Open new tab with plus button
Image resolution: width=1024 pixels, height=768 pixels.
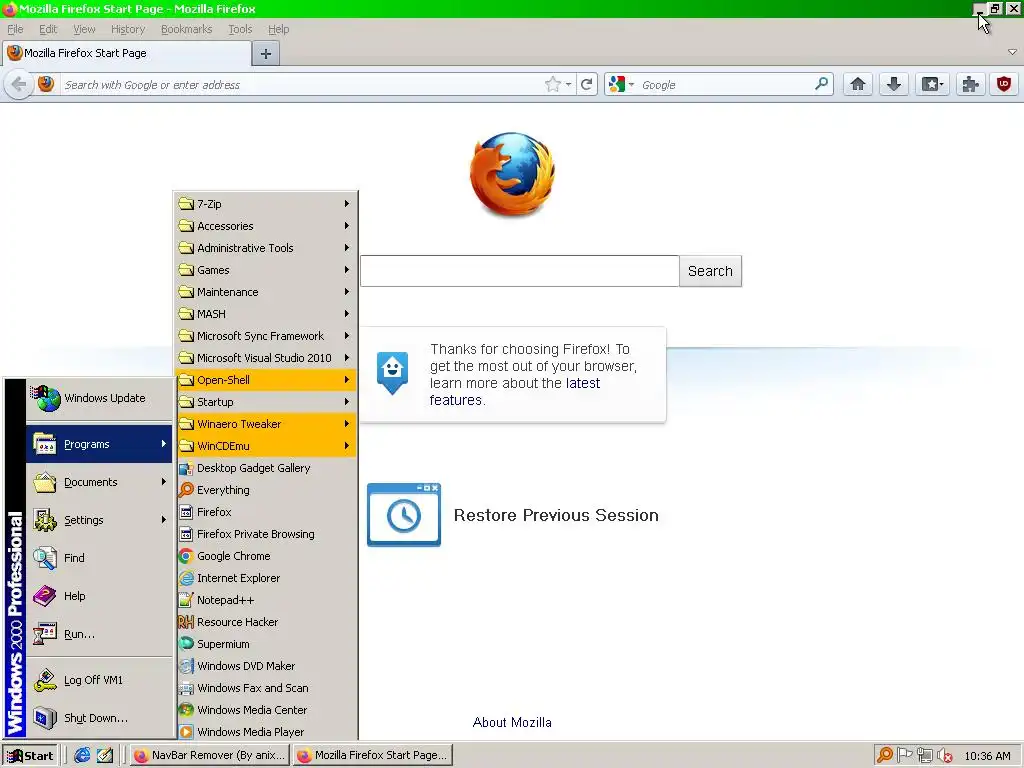(x=266, y=54)
